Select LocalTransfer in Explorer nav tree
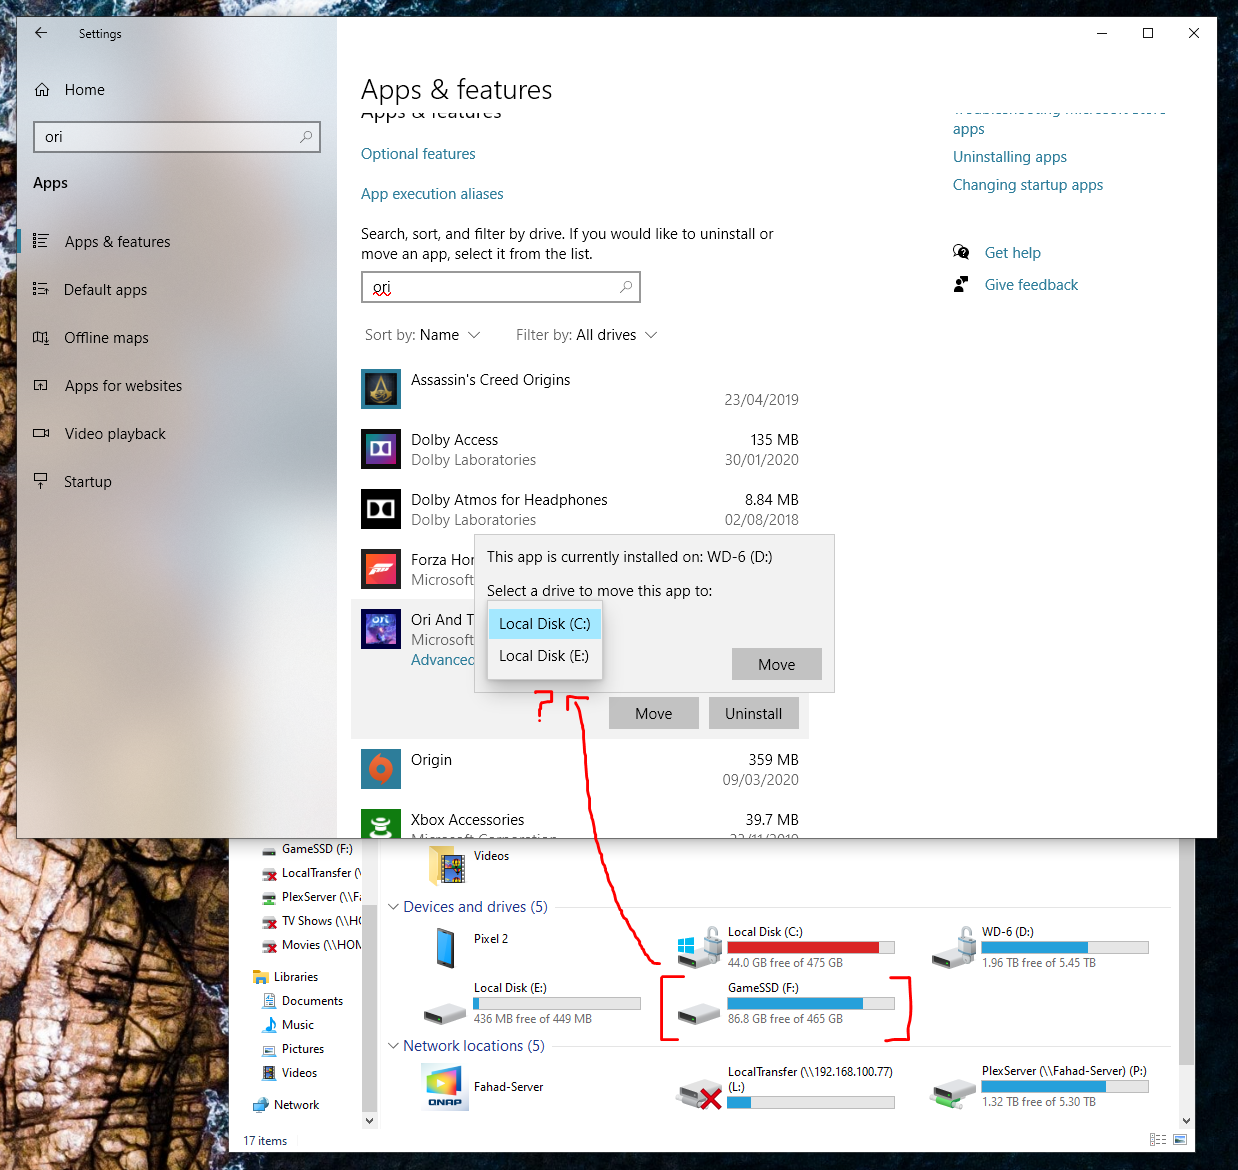 tap(311, 873)
